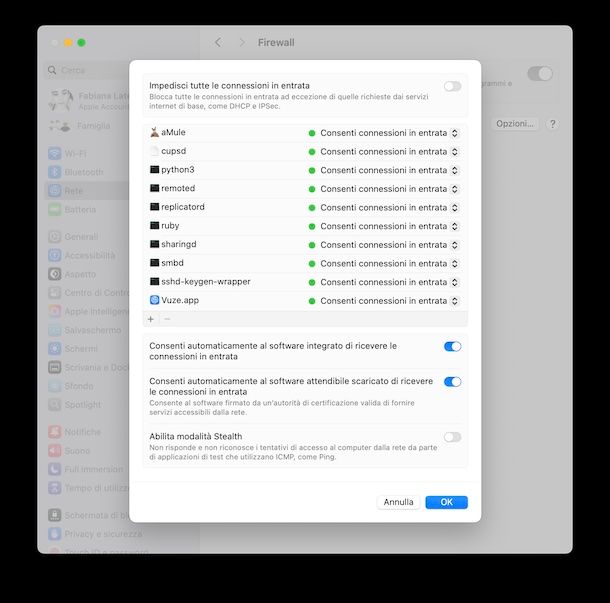Remove application with the minus button

167,319
